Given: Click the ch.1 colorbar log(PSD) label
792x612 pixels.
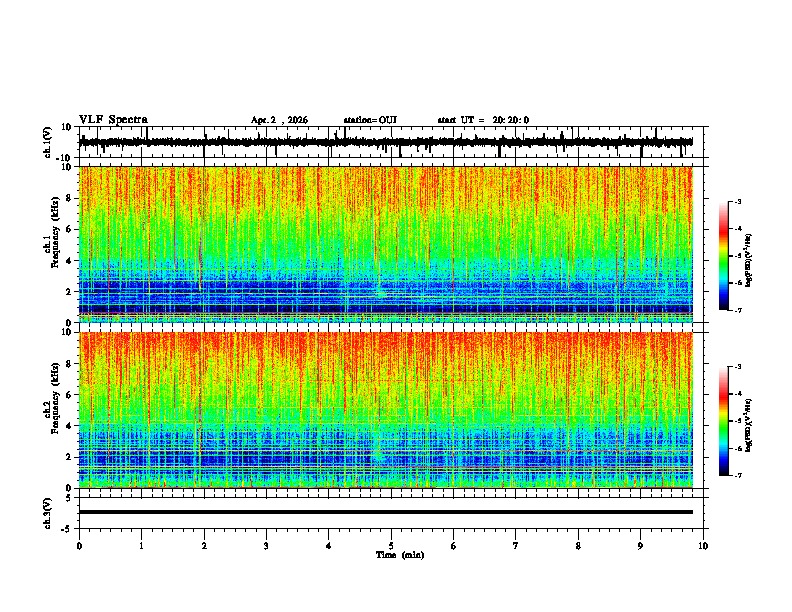Looking at the screenshot, I should [x=749, y=261].
